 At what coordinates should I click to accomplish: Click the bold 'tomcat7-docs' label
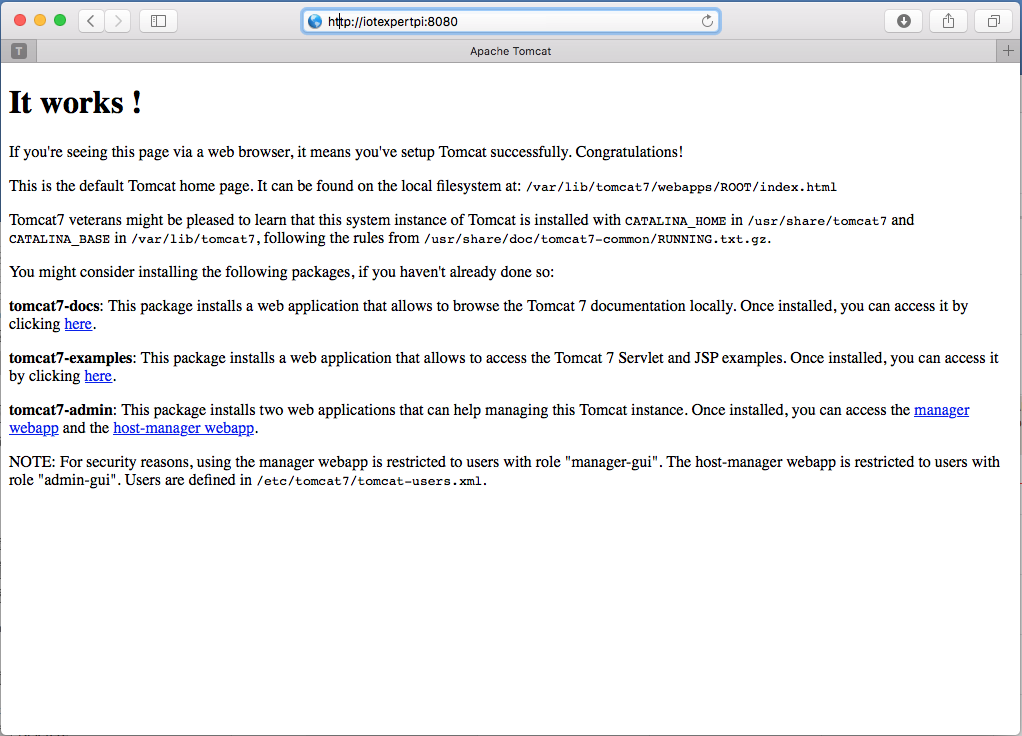[54, 306]
